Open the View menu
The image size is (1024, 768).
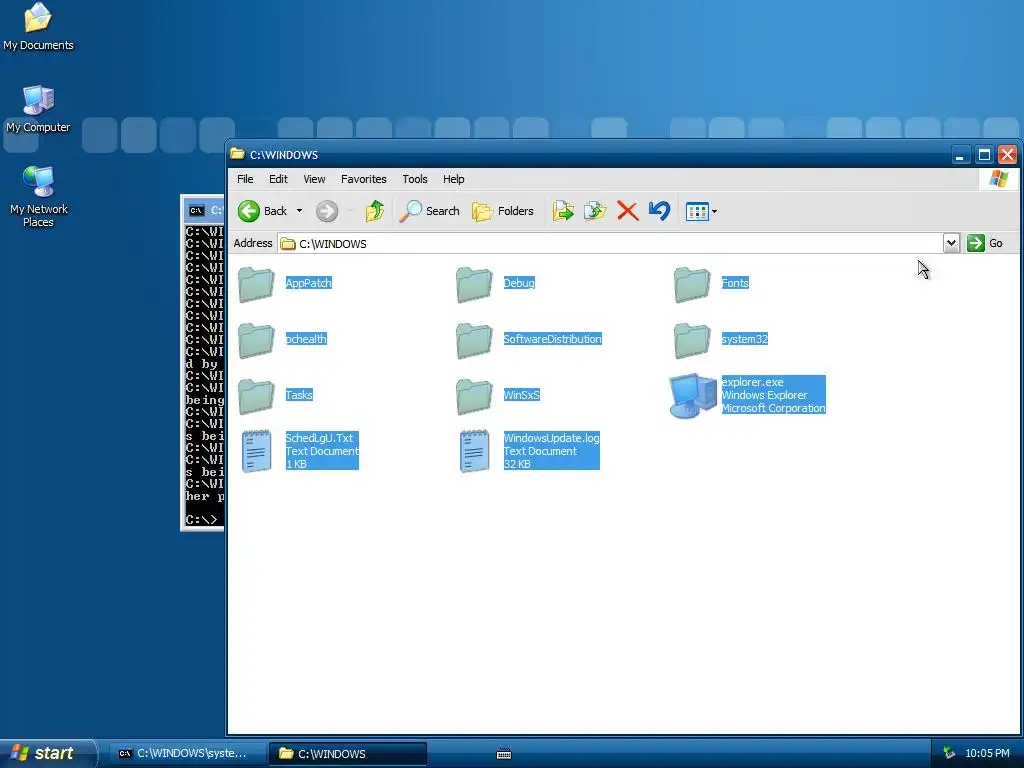314,179
